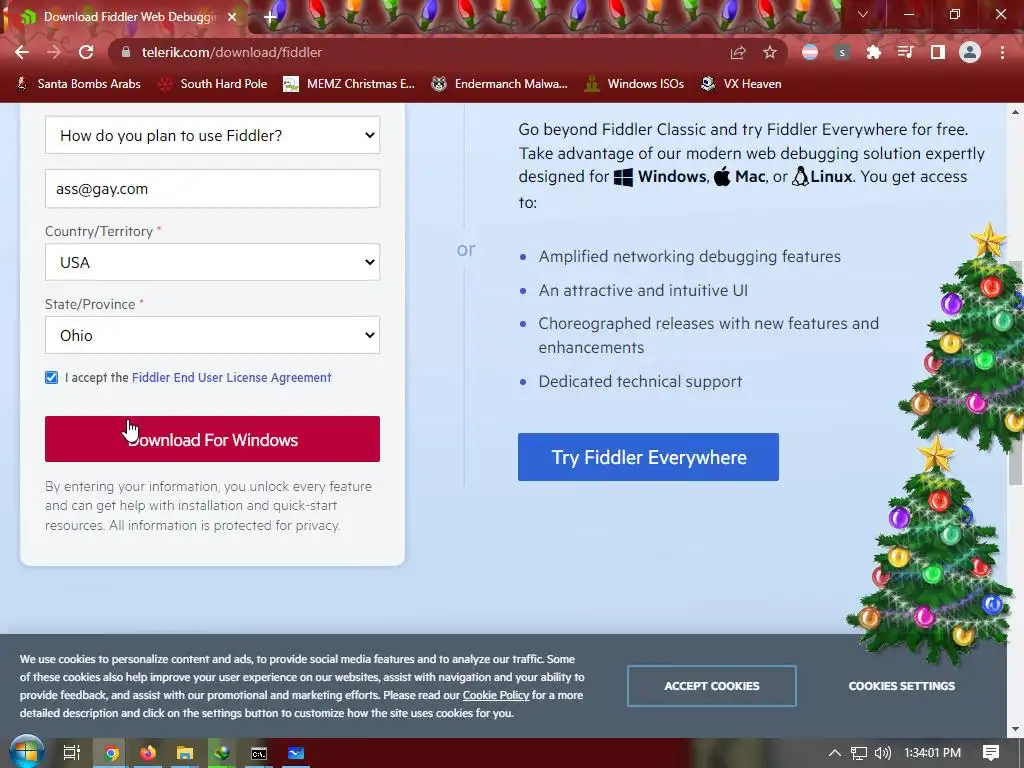Image resolution: width=1024 pixels, height=768 pixels.
Task: Open the South Hard Pole bookmark
Action: pyautogui.click(x=213, y=84)
